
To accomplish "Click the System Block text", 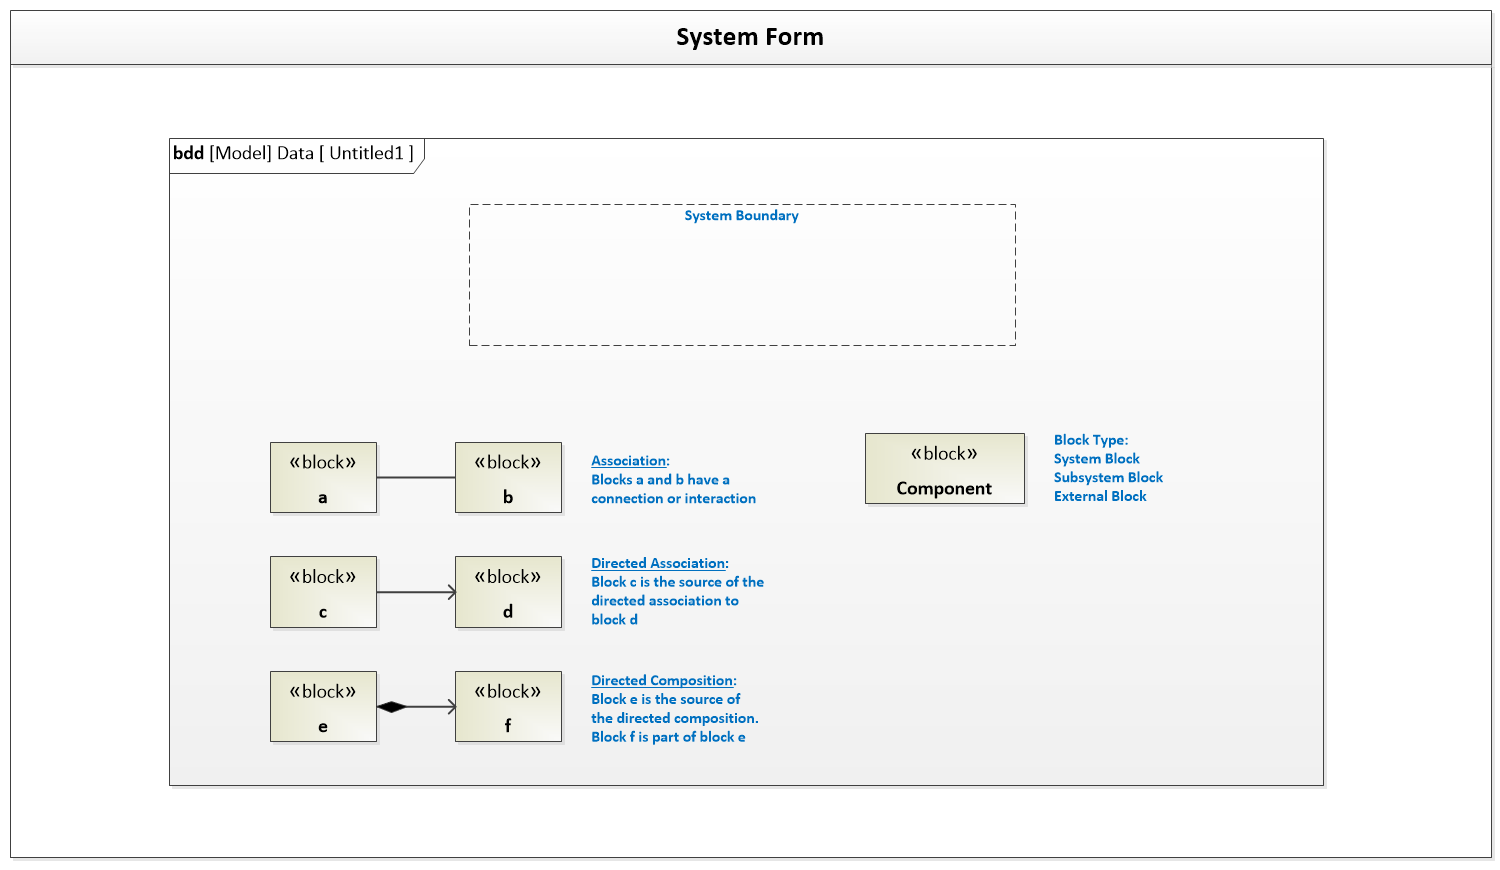I will (x=1097, y=459).
